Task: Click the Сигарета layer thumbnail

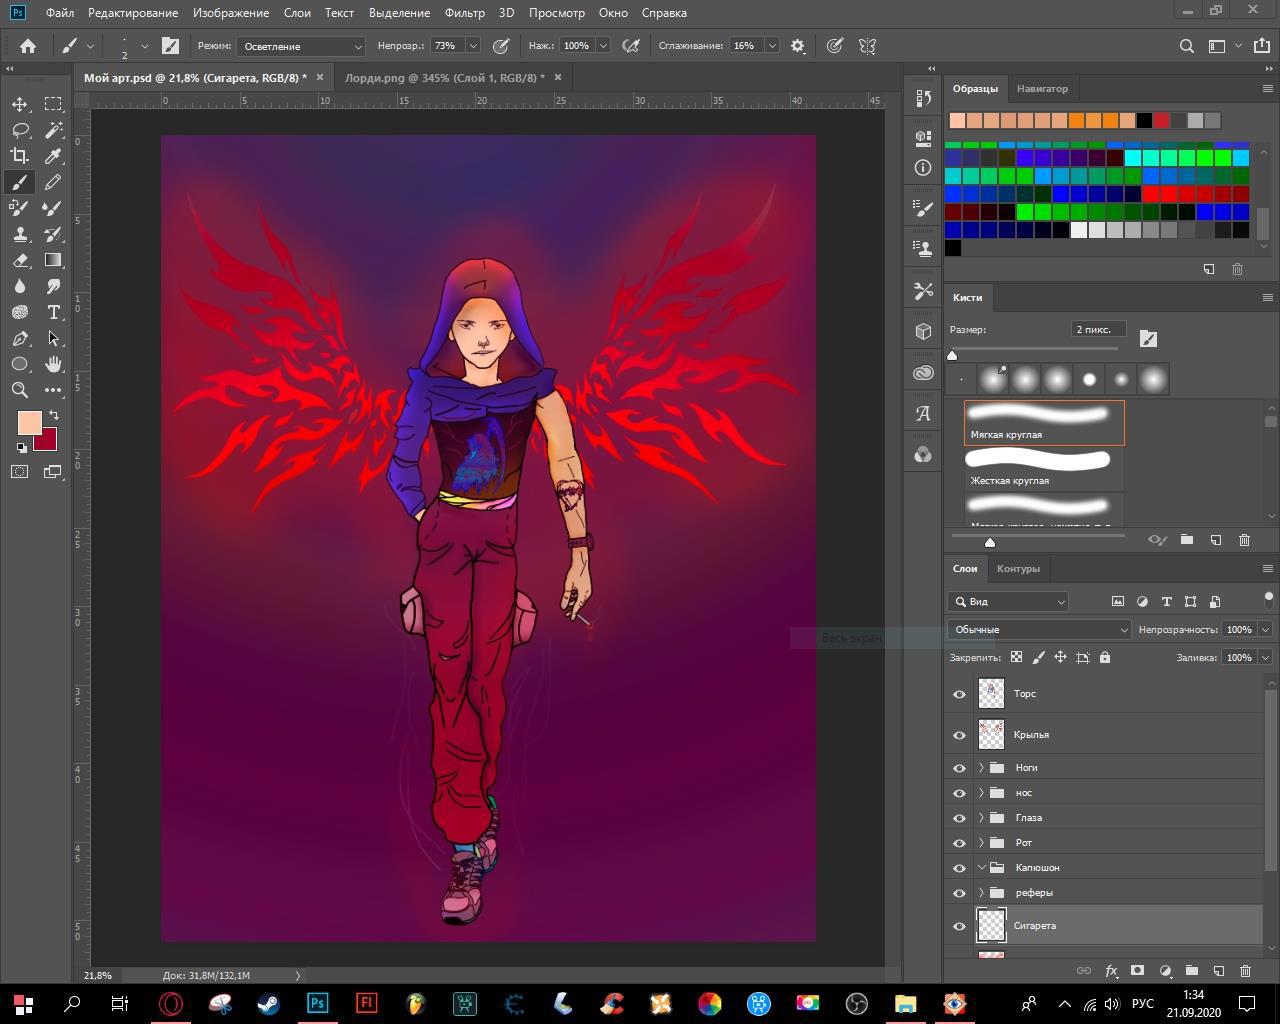Action: pos(991,926)
